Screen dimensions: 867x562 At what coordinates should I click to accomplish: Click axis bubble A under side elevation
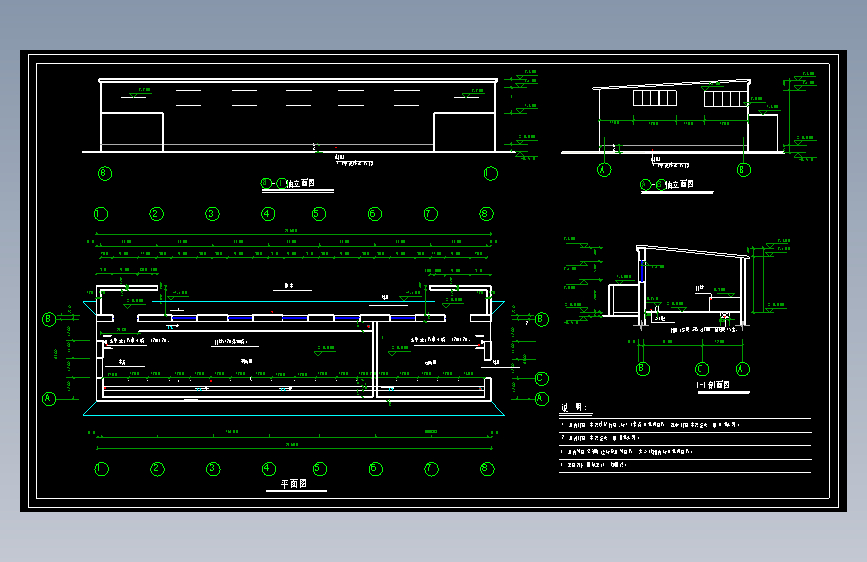[x=604, y=170]
